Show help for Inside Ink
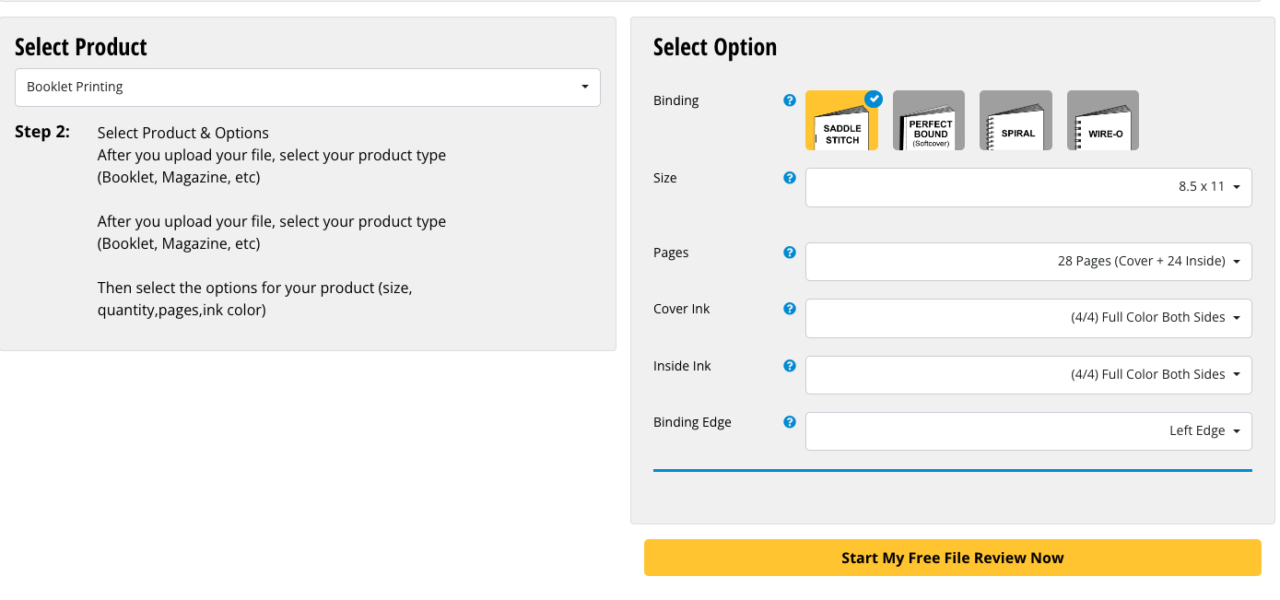Viewport: 1280px width, 600px height. coord(789,366)
